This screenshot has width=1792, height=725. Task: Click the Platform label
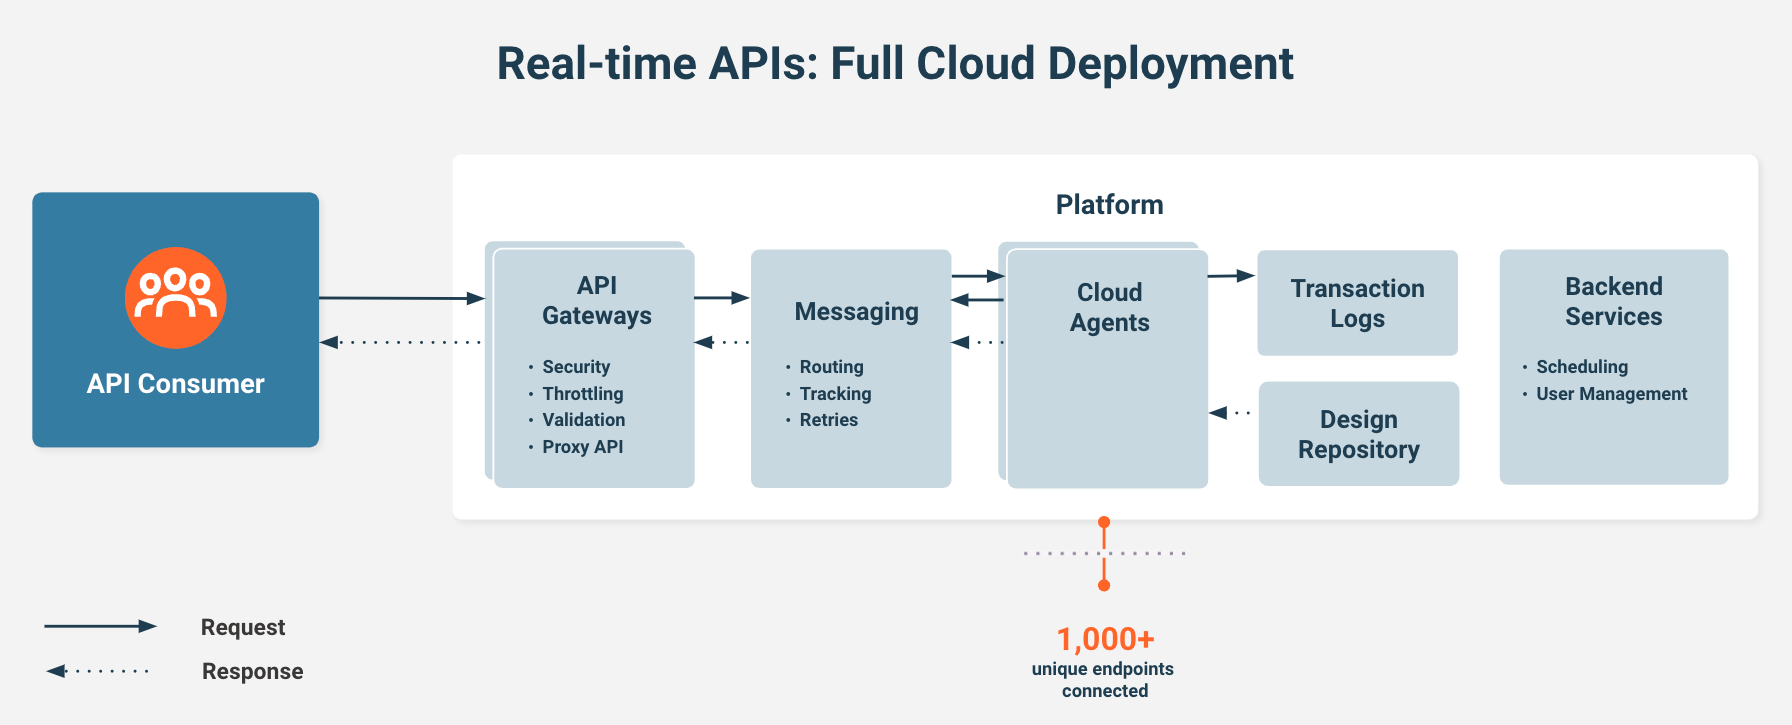(x=1109, y=205)
